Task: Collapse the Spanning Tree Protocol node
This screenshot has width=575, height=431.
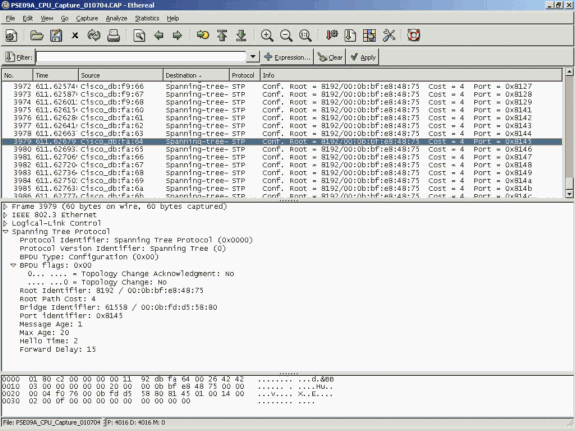Action: pyautogui.click(x=6, y=232)
